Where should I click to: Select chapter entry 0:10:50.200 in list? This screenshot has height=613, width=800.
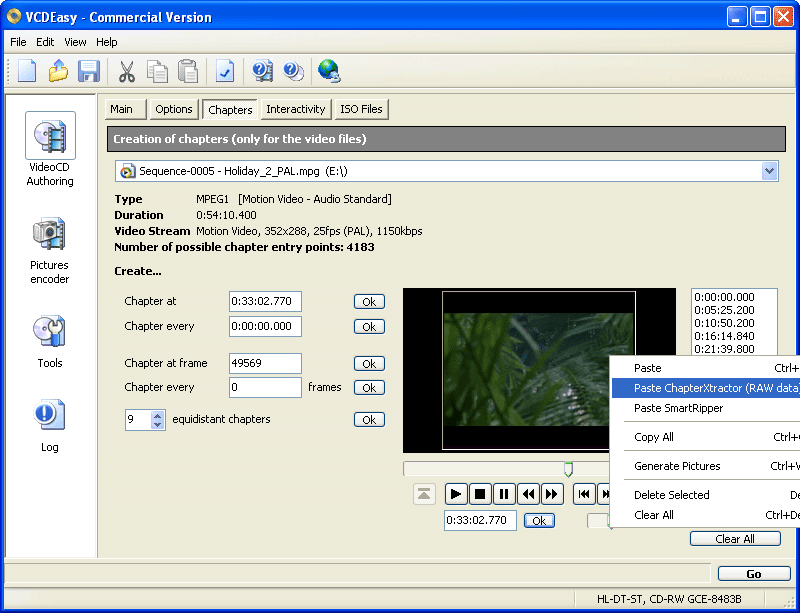click(x=724, y=323)
